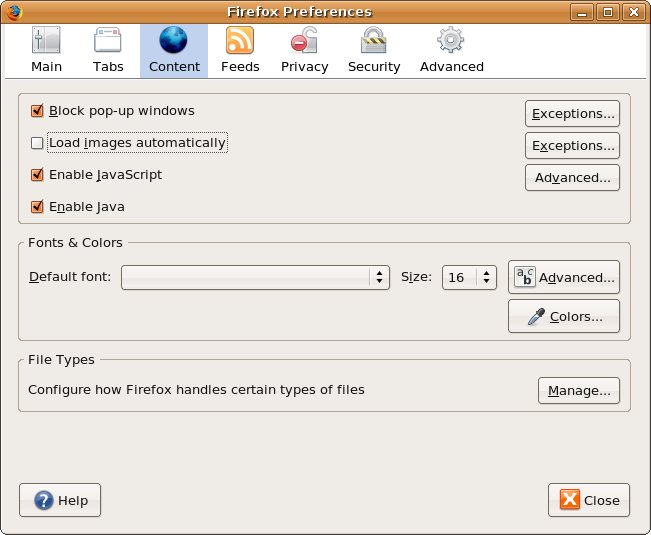The width and height of the screenshot is (651, 535).
Task: Switch to the Security tab label
Action: click(x=374, y=67)
